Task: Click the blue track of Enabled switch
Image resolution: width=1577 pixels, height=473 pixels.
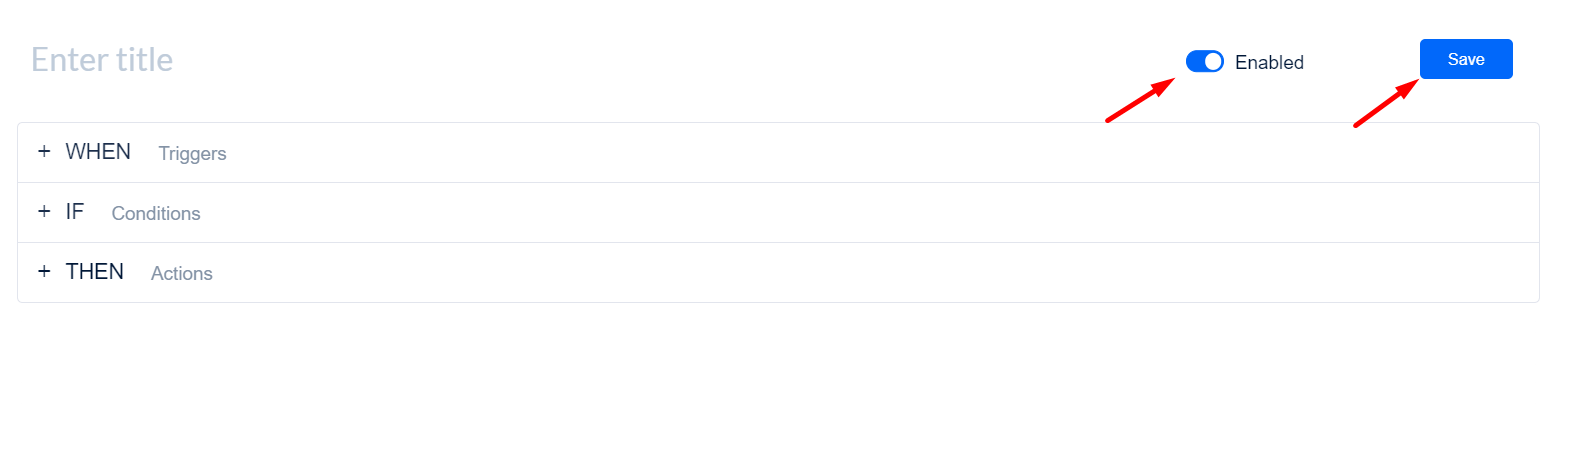Action: (1196, 62)
